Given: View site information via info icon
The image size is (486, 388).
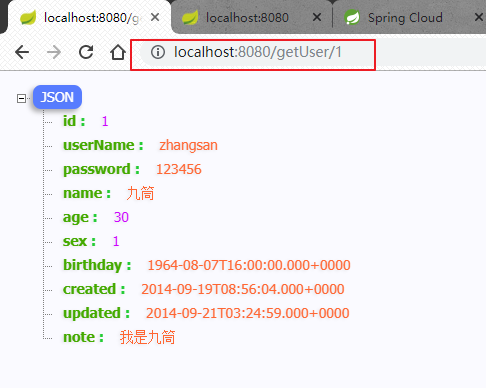Looking at the screenshot, I should pyautogui.click(x=158, y=52).
